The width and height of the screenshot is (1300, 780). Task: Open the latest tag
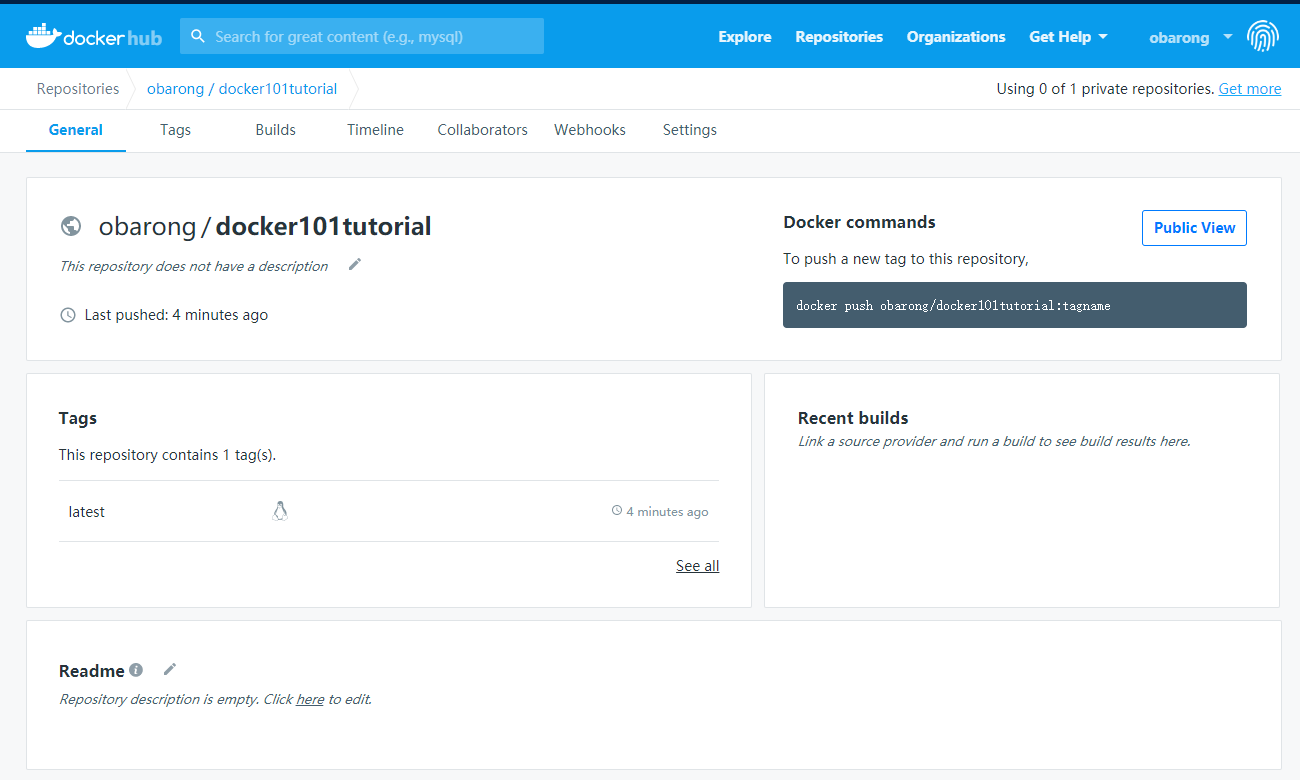(87, 512)
